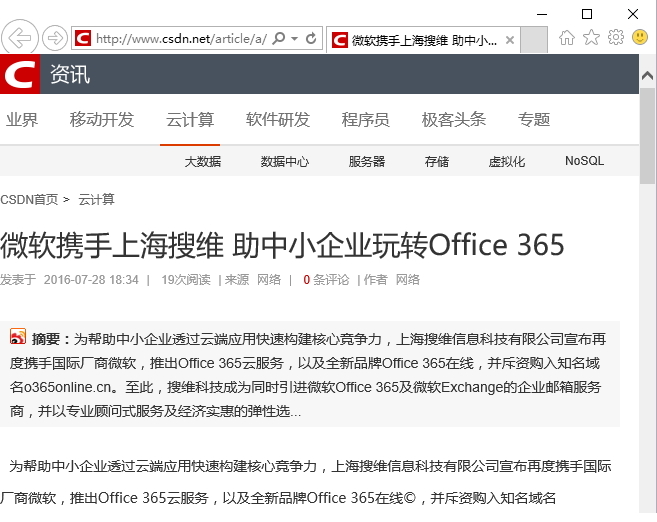The image size is (657, 522).
Task: Select the 微软携手上海搜维 browser tab
Action: [423, 40]
